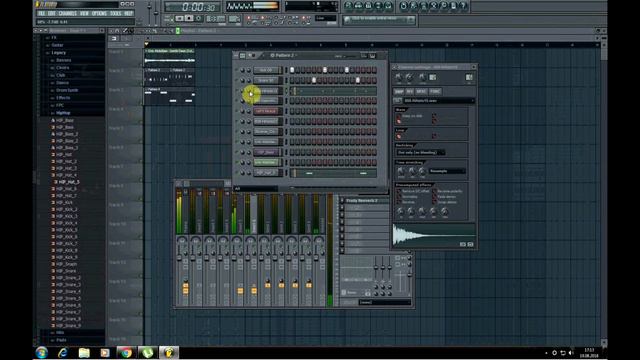Enable Reverse checkbox in precomputed effects
Viewport: 640px width, 360px height.
399,202
